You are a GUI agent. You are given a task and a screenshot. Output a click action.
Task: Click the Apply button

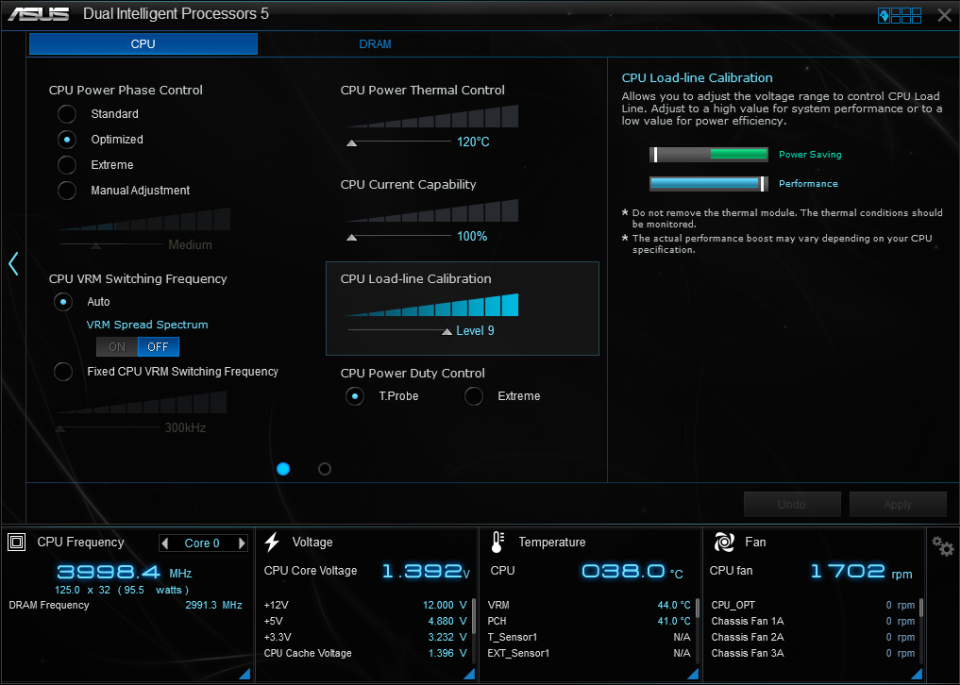click(x=898, y=504)
